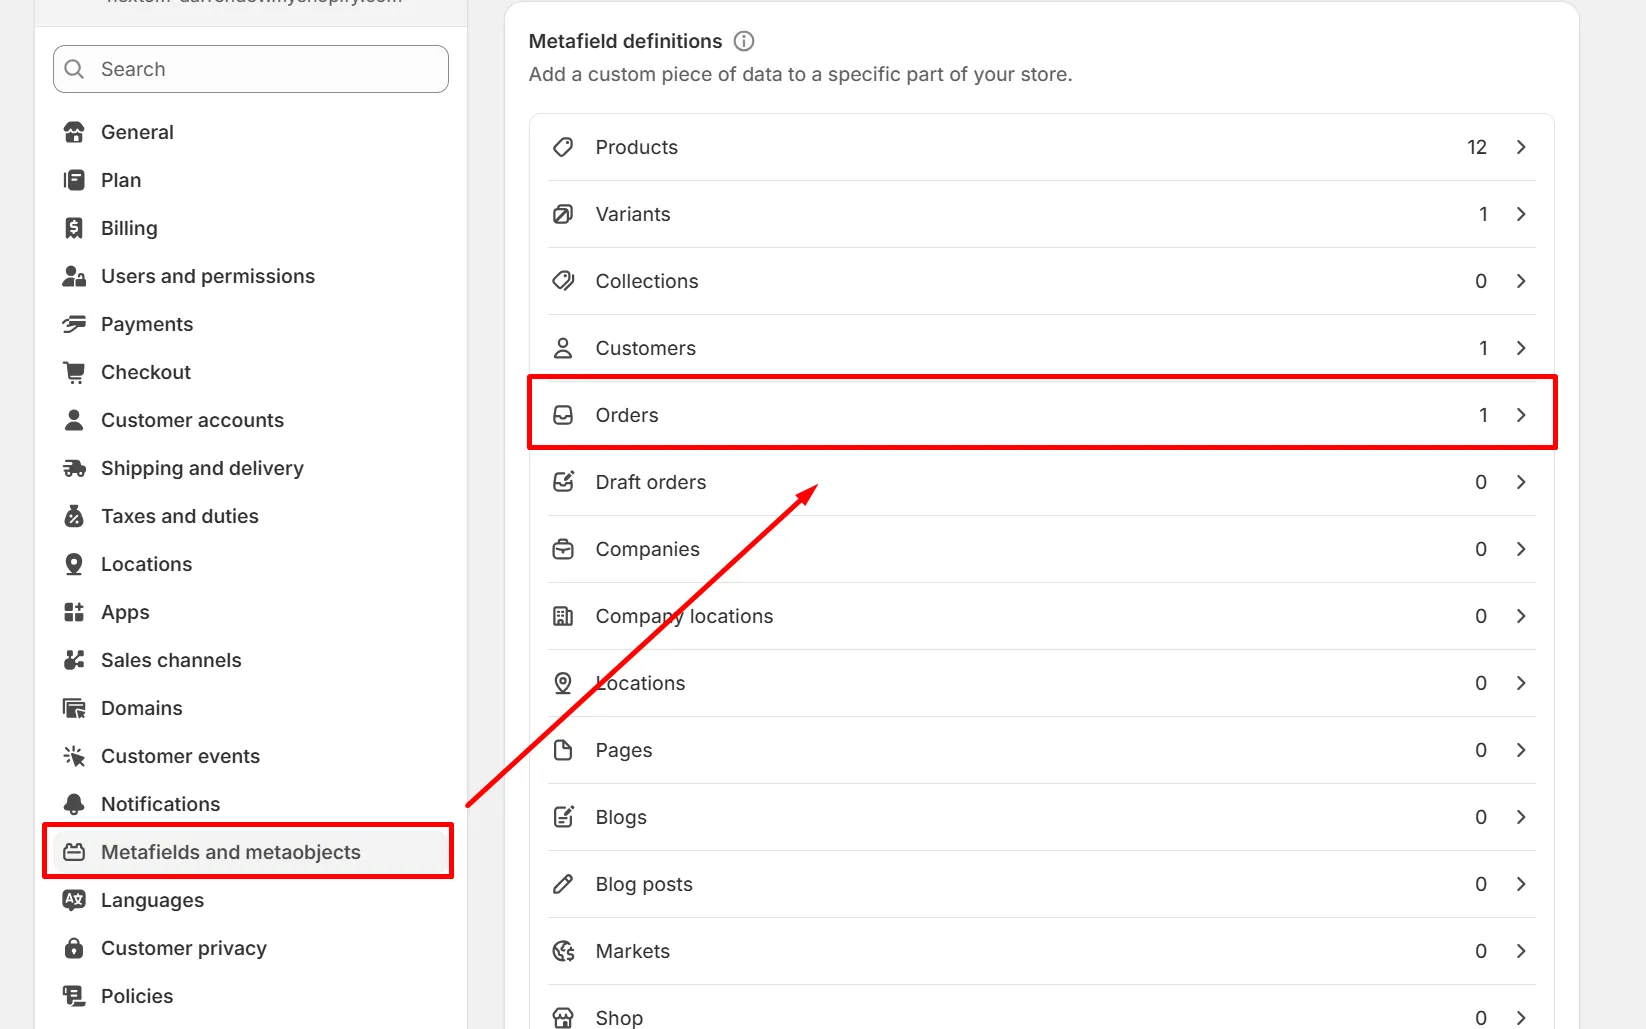The height and width of the screenshot is (1029, 1646).
Task: Expand Draft orders chevron arrow
Action: point(1521,482)
